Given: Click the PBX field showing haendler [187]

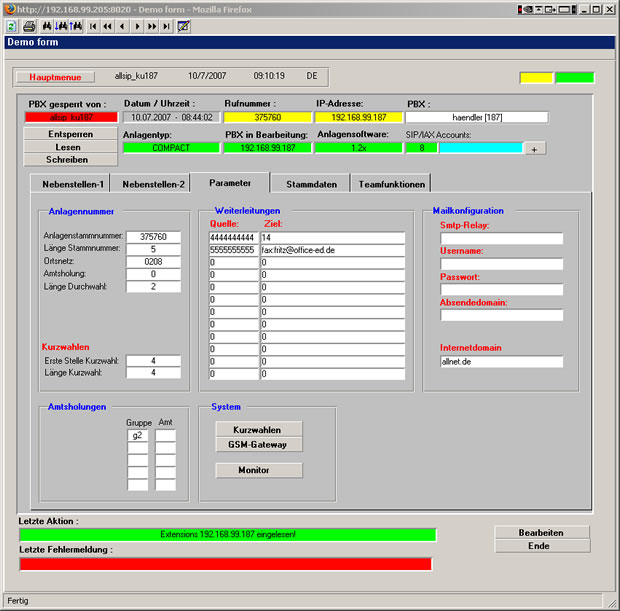Looking at the screenshot, I should (x=477, y=117).
